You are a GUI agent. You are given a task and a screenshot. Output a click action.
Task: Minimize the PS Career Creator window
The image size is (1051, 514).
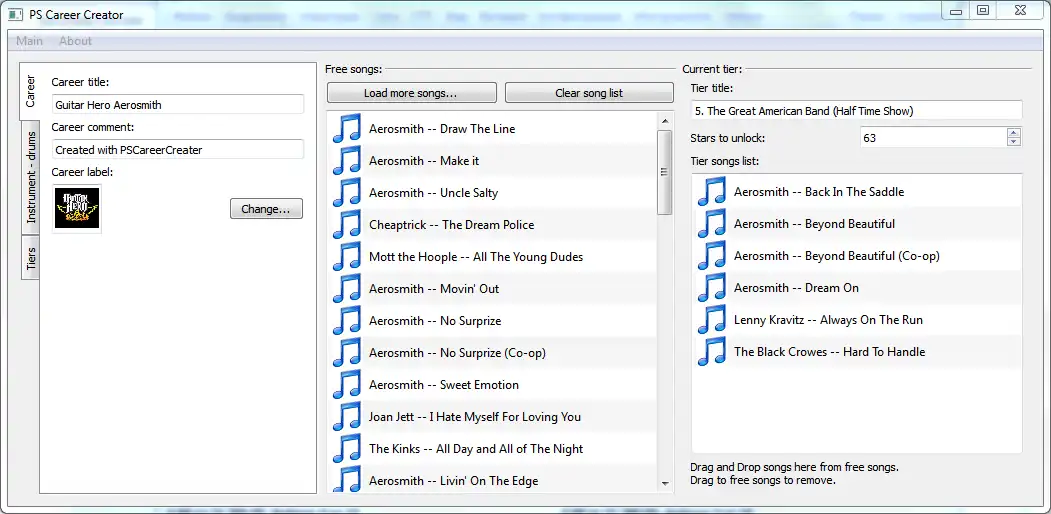(956, 11)
